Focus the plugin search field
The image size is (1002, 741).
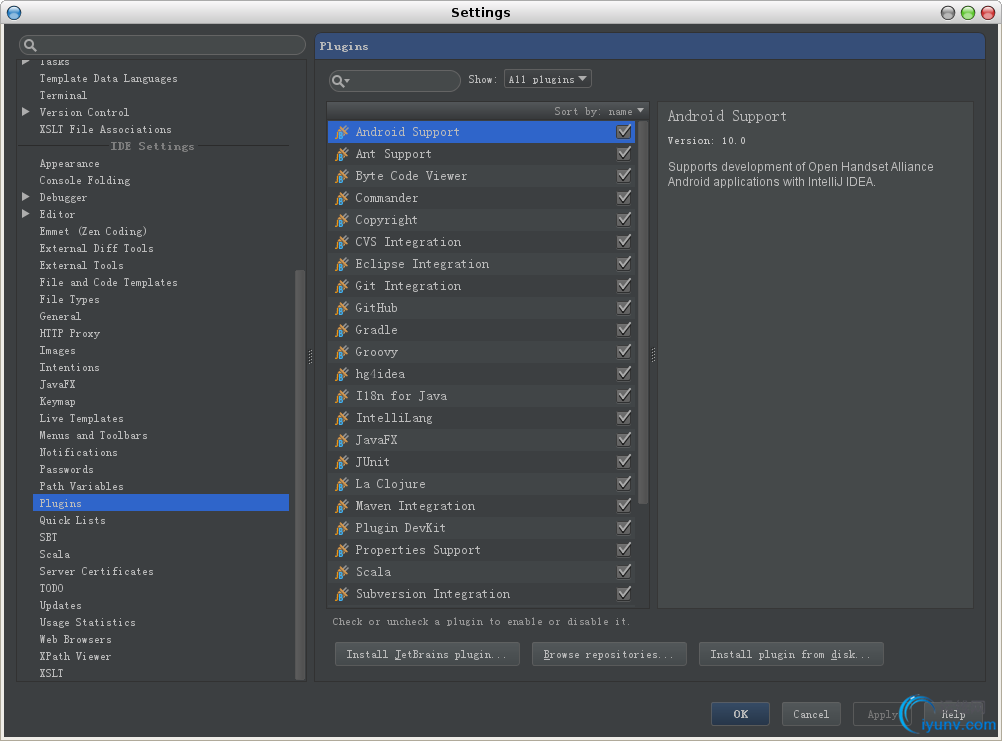pyautogui.click(x=394, y=80)
